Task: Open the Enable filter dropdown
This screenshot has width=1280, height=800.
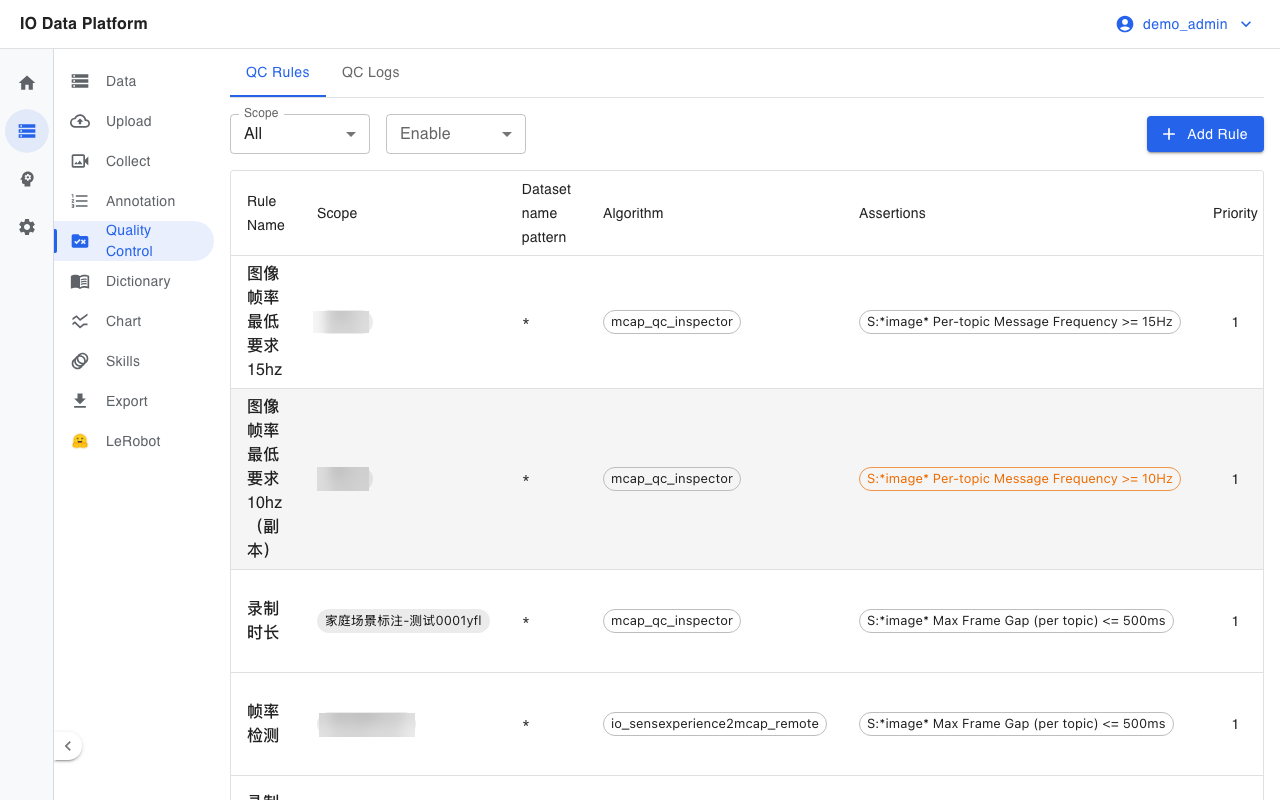Action: tap(456, 134)
